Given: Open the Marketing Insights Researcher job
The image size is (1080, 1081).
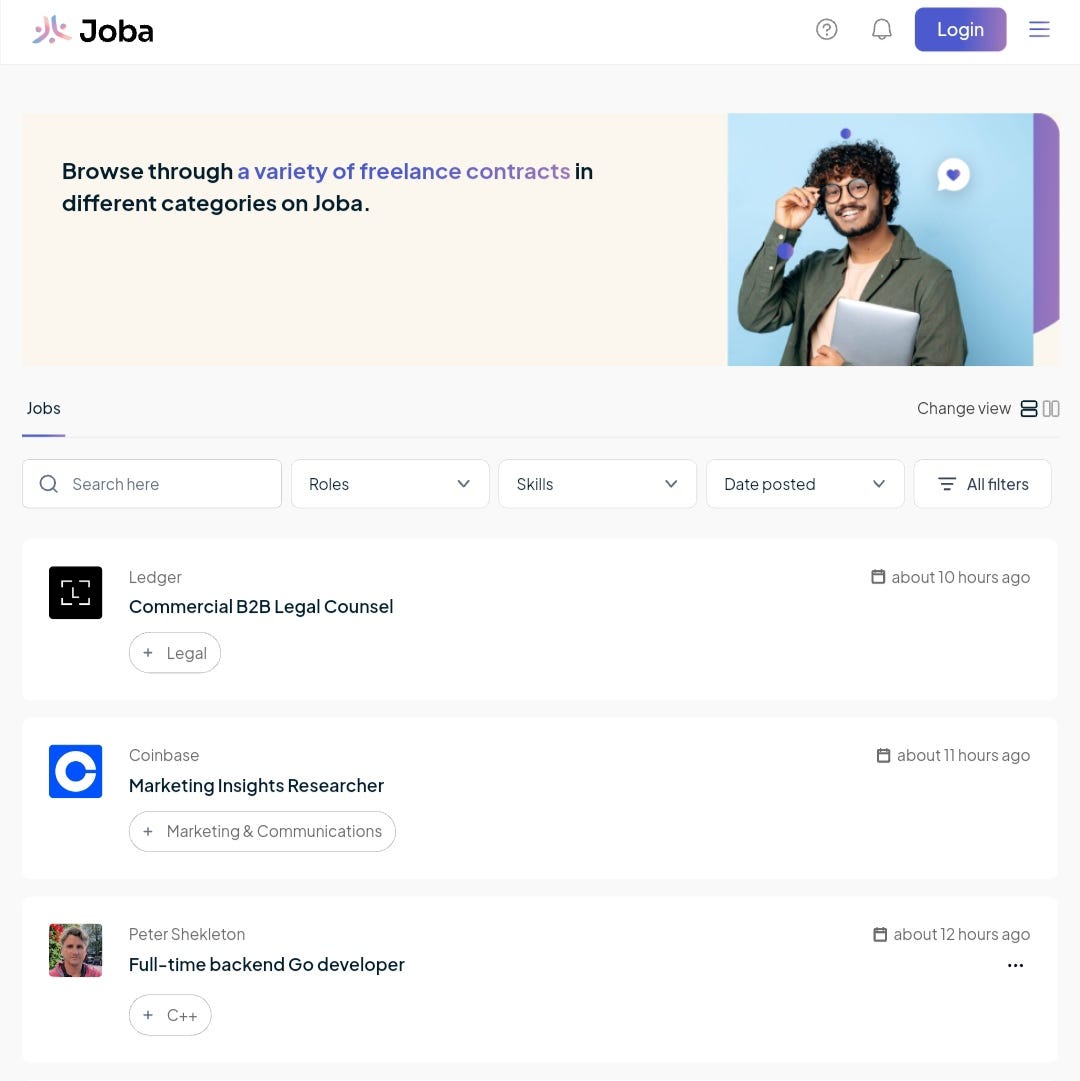Looking at the screenshot, I should coord(256,785).
